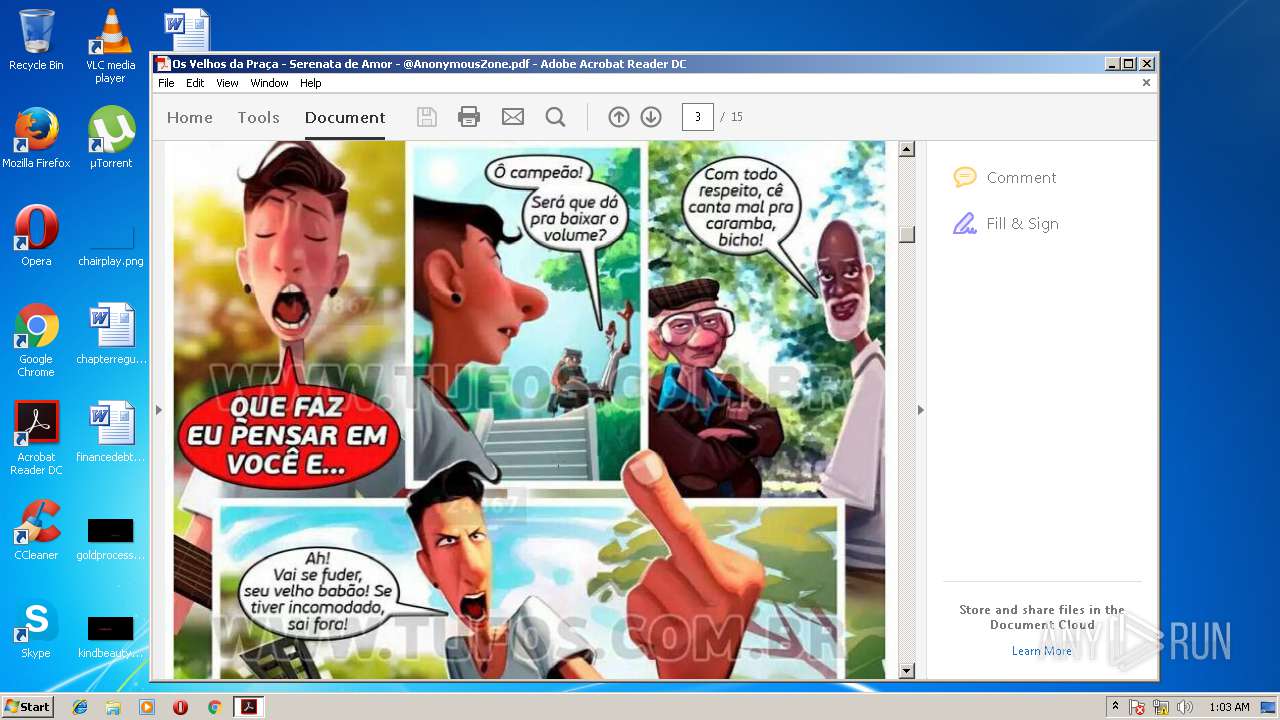Select the Document tab
This screenshot has height=720, width=1280.
click(x=345, y=117)
